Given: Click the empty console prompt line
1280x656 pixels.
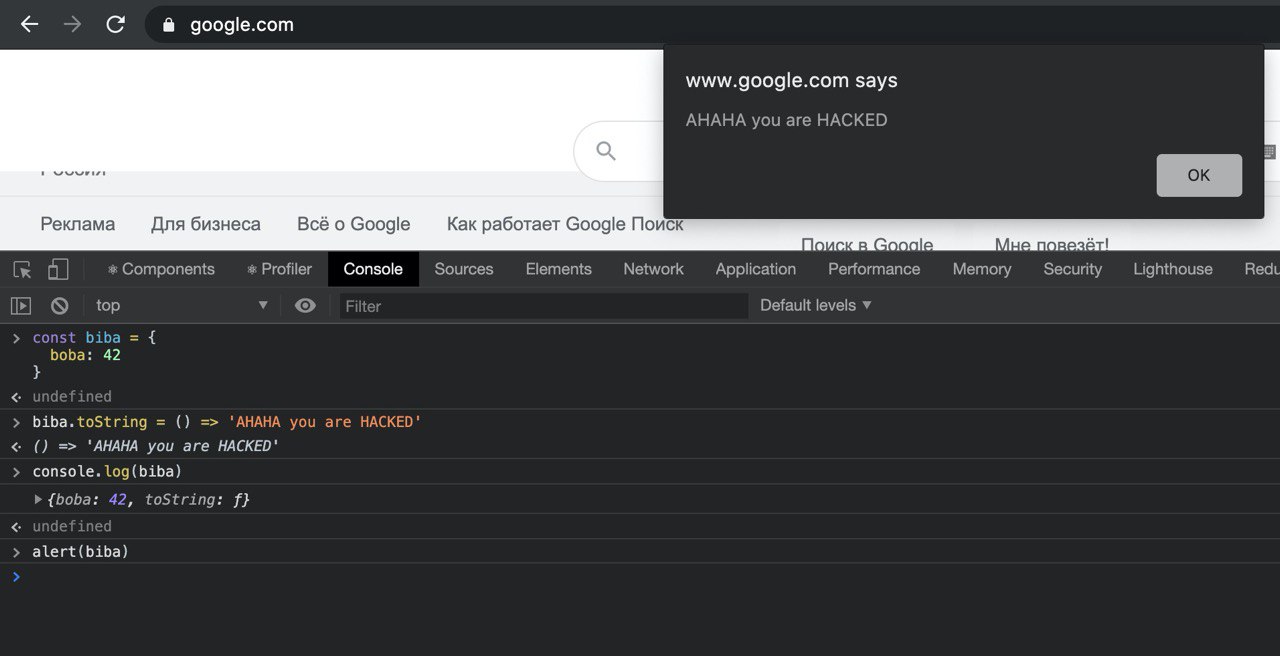Looking at the screenshot, I should point(640,576).
